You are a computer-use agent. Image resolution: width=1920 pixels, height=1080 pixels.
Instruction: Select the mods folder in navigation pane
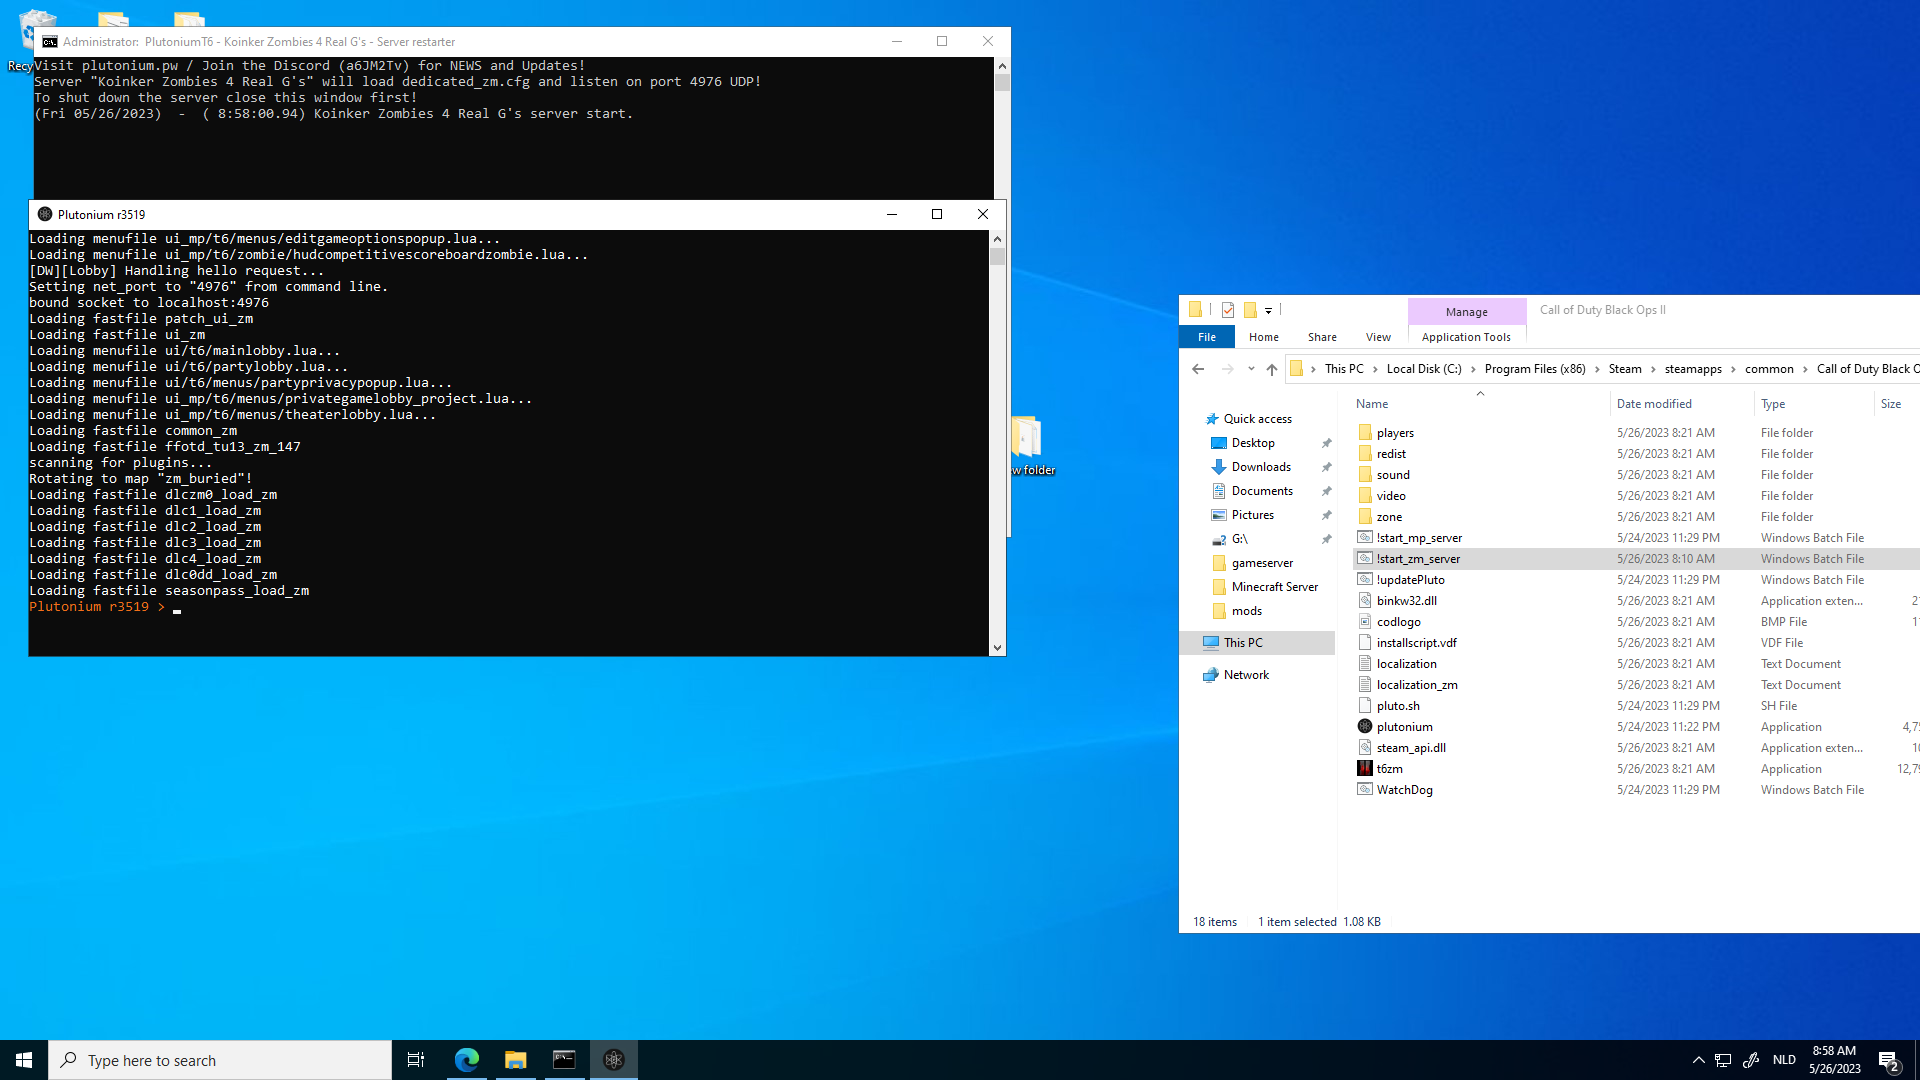click(x=1246, y=611)
